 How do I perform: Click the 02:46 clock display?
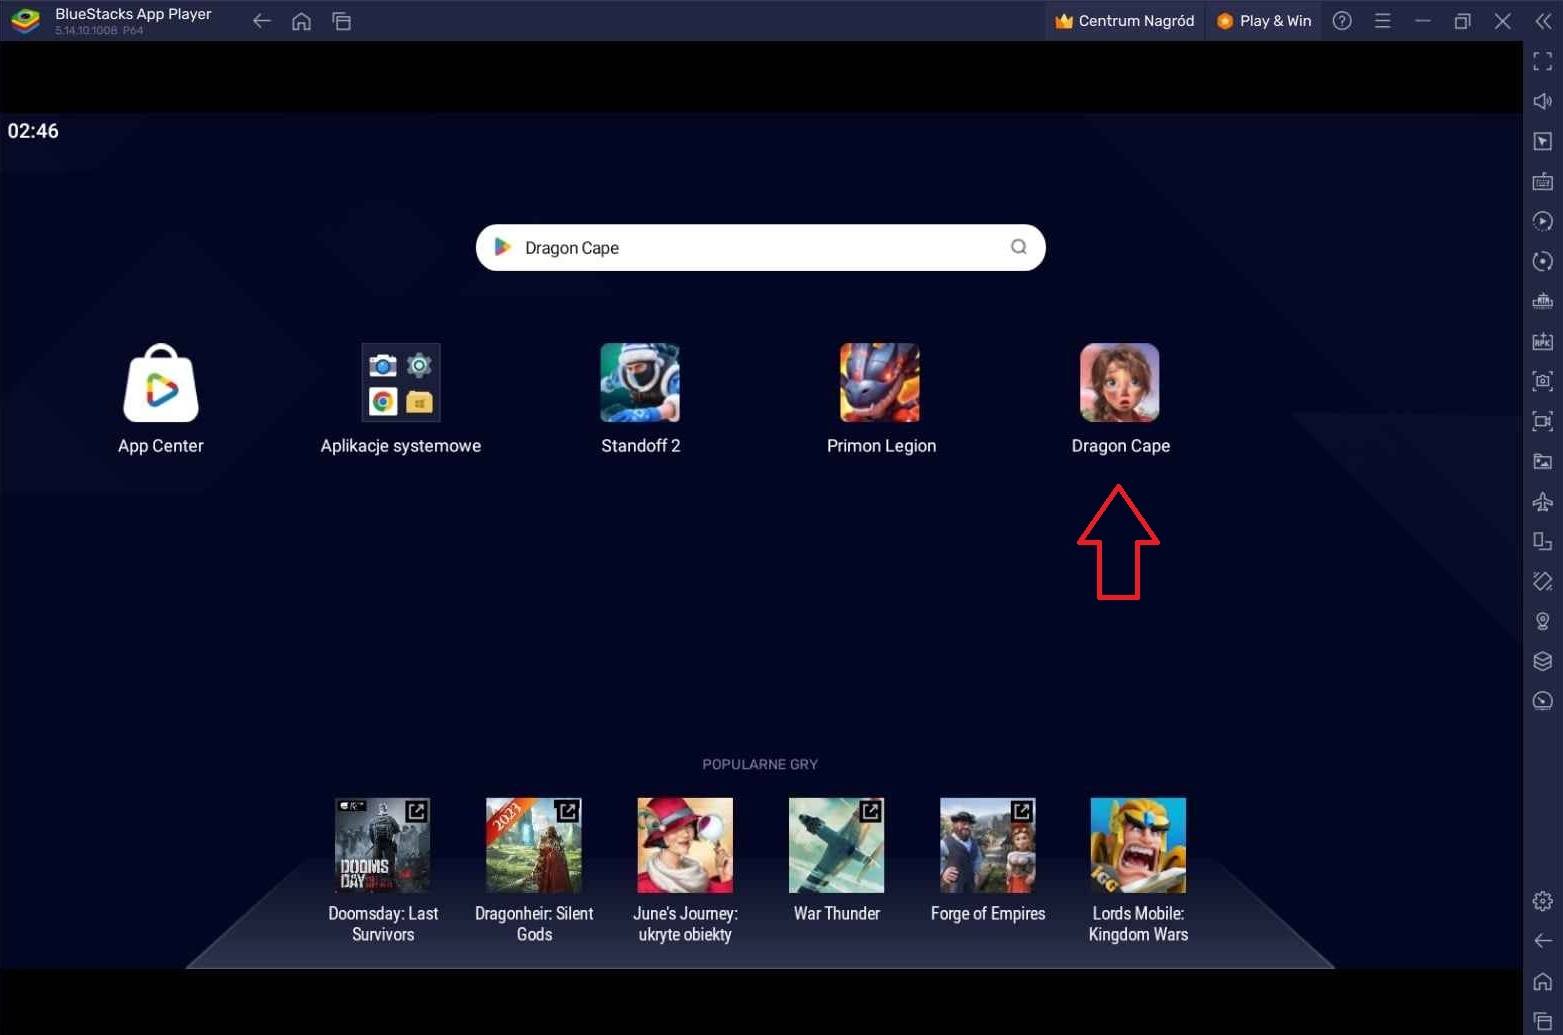click(33, 131)
